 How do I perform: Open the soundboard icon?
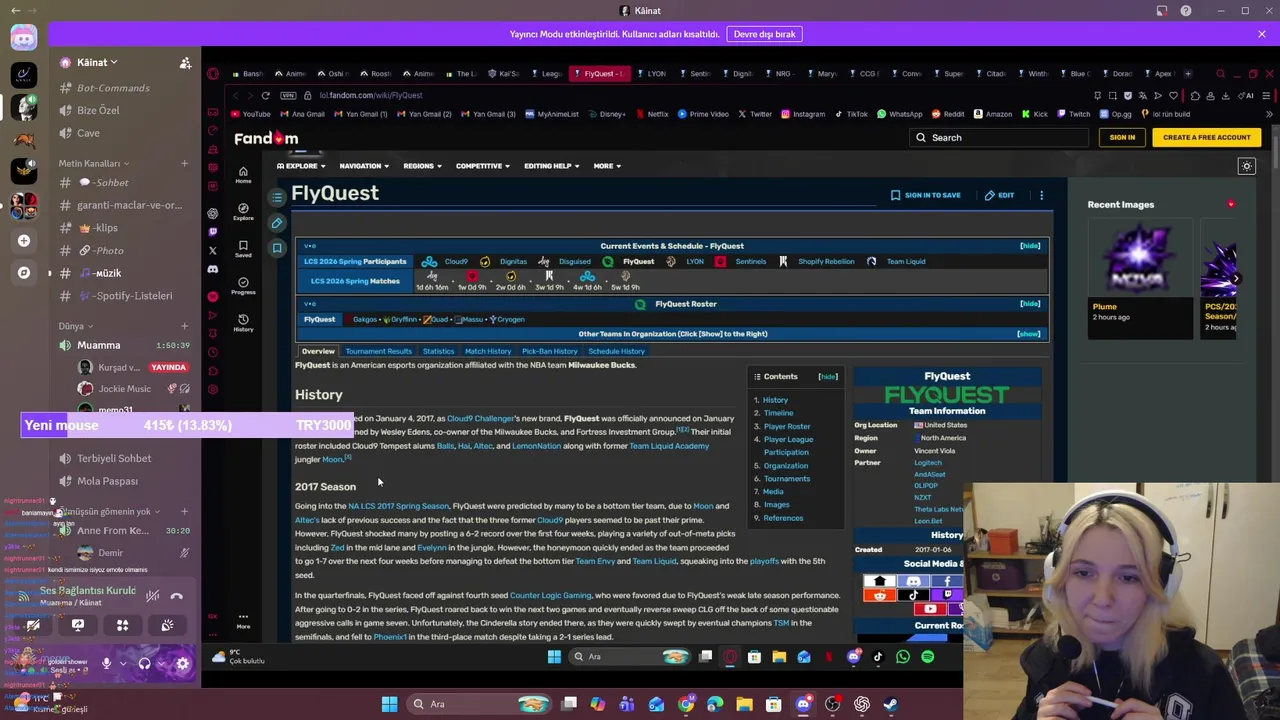click(167, 625)
